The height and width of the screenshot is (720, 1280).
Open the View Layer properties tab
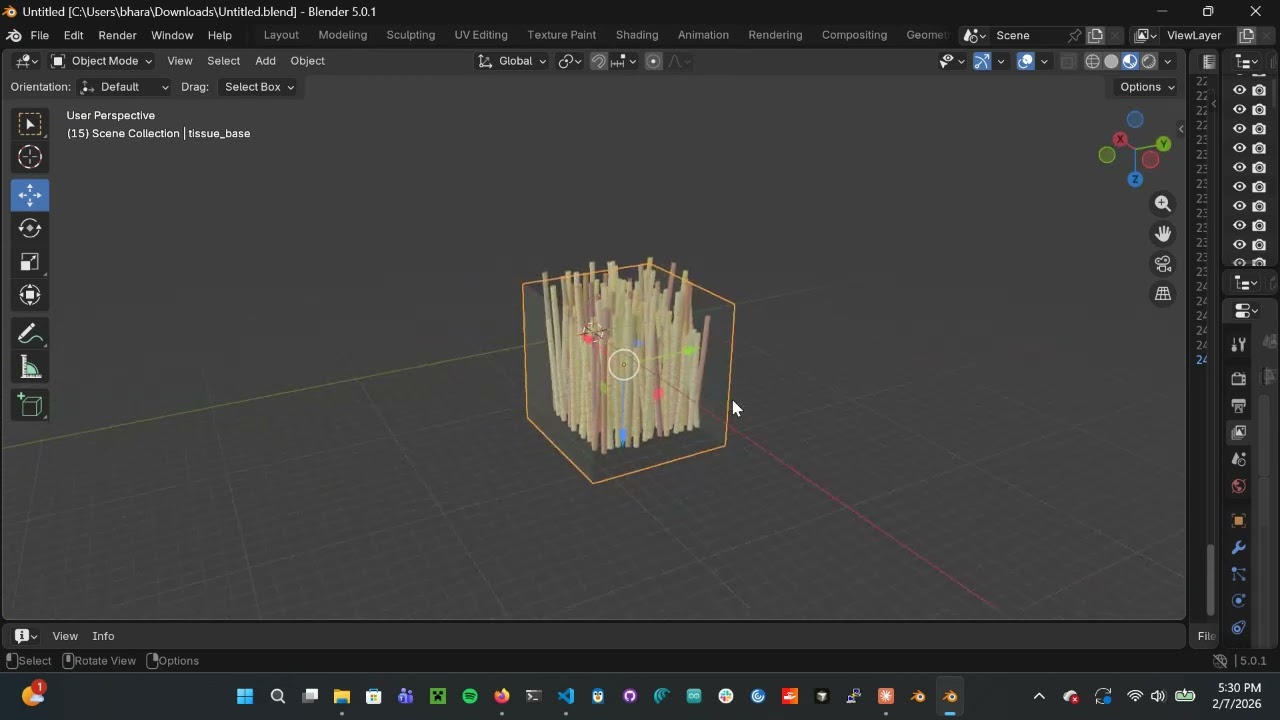click(1239, 433)
